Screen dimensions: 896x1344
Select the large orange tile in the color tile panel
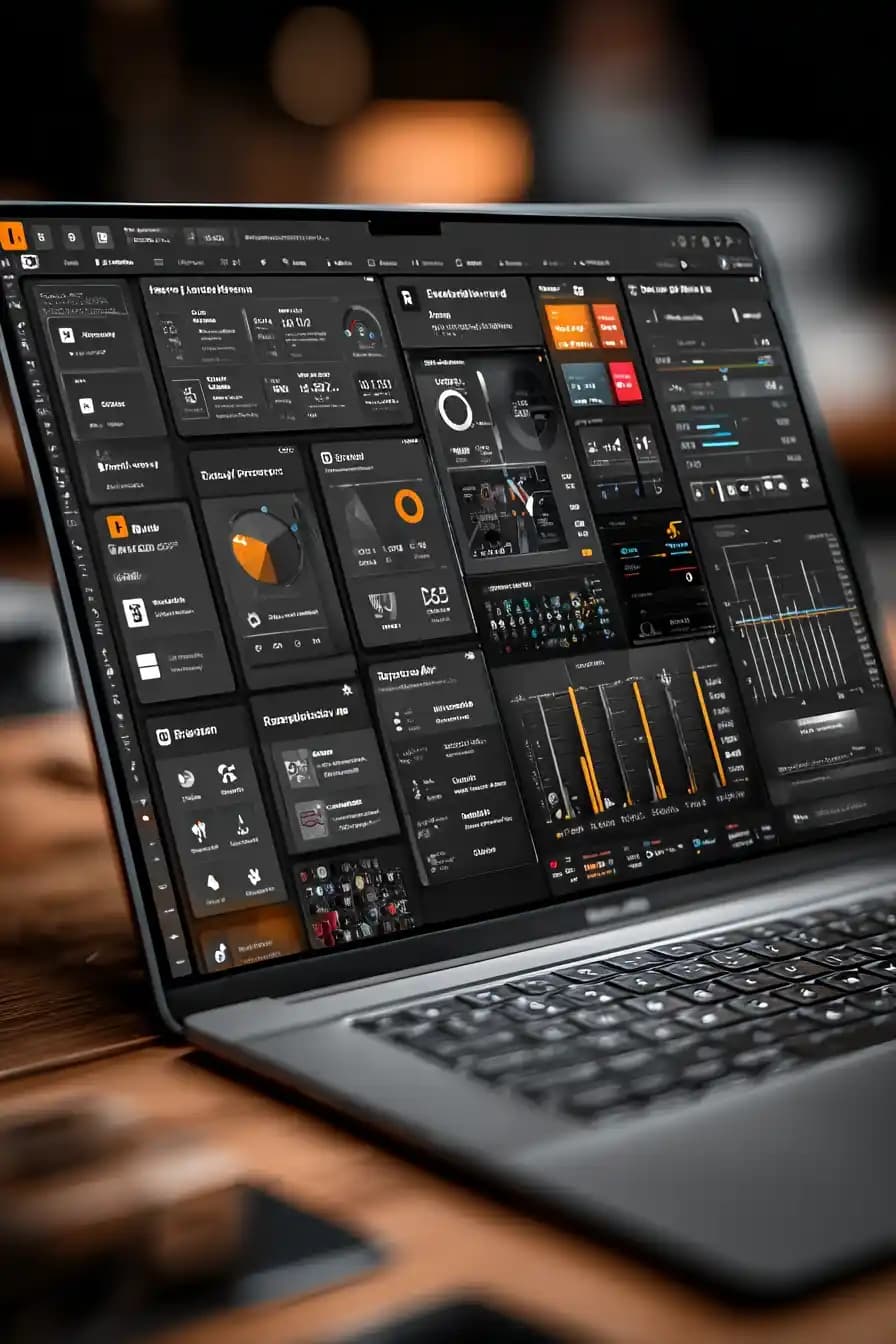(569, 326)
